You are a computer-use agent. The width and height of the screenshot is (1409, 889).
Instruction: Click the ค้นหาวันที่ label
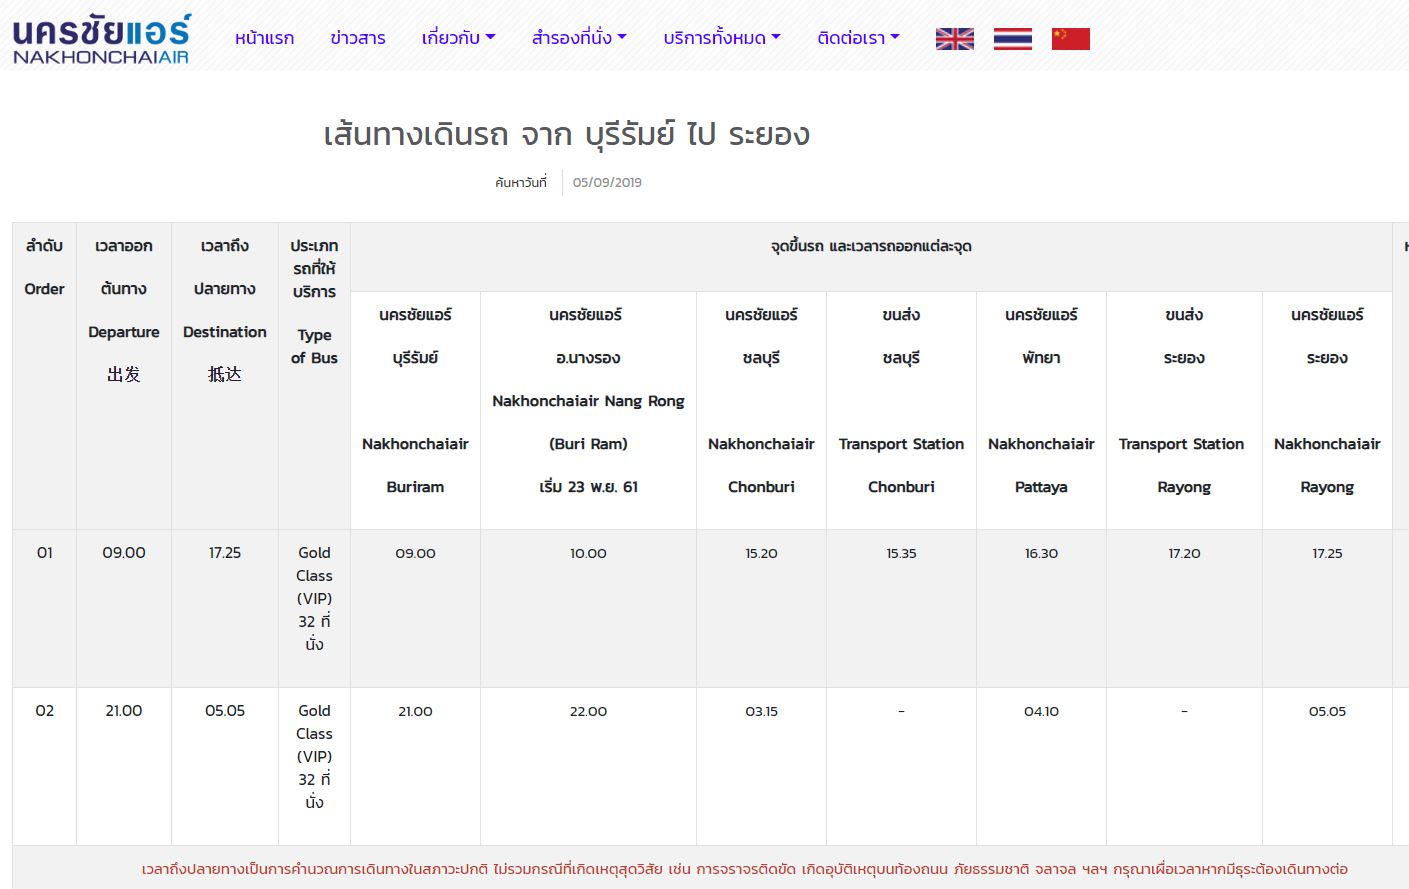pyautogui.click(x=521, y=182)
